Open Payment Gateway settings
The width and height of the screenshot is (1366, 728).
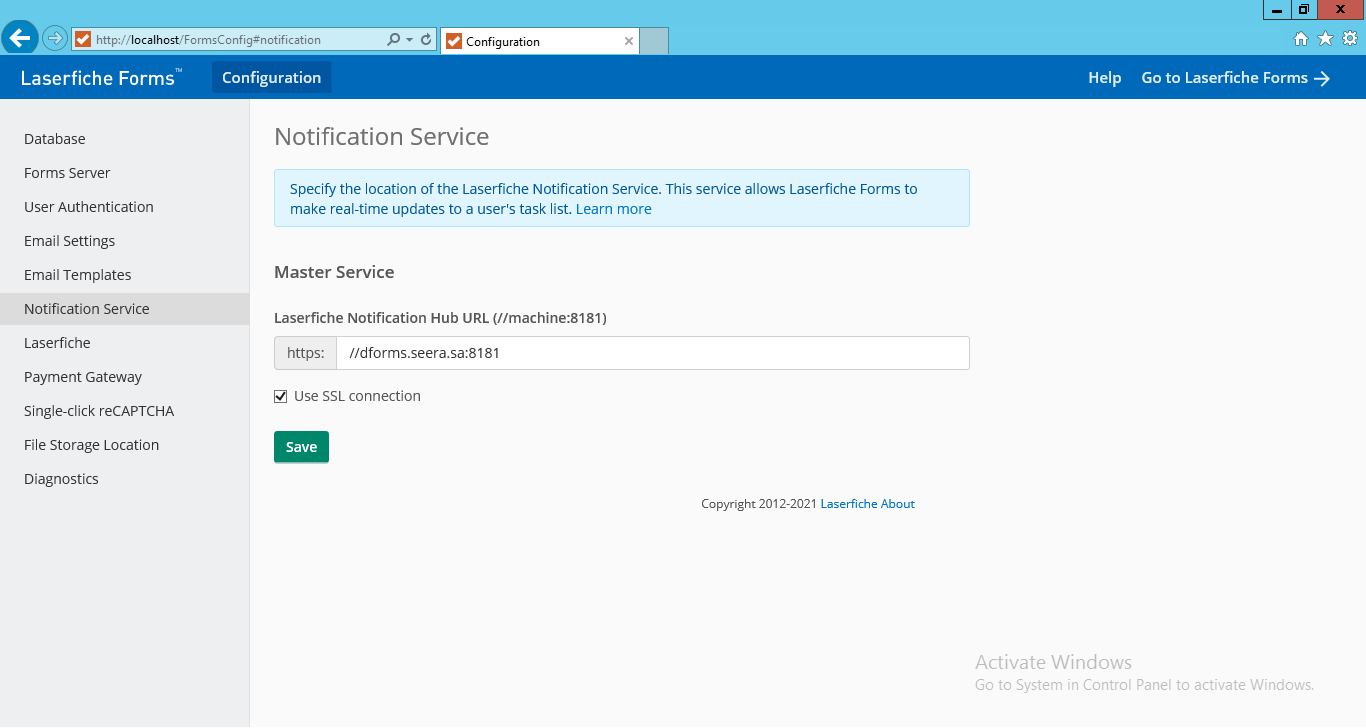[124, 377]
